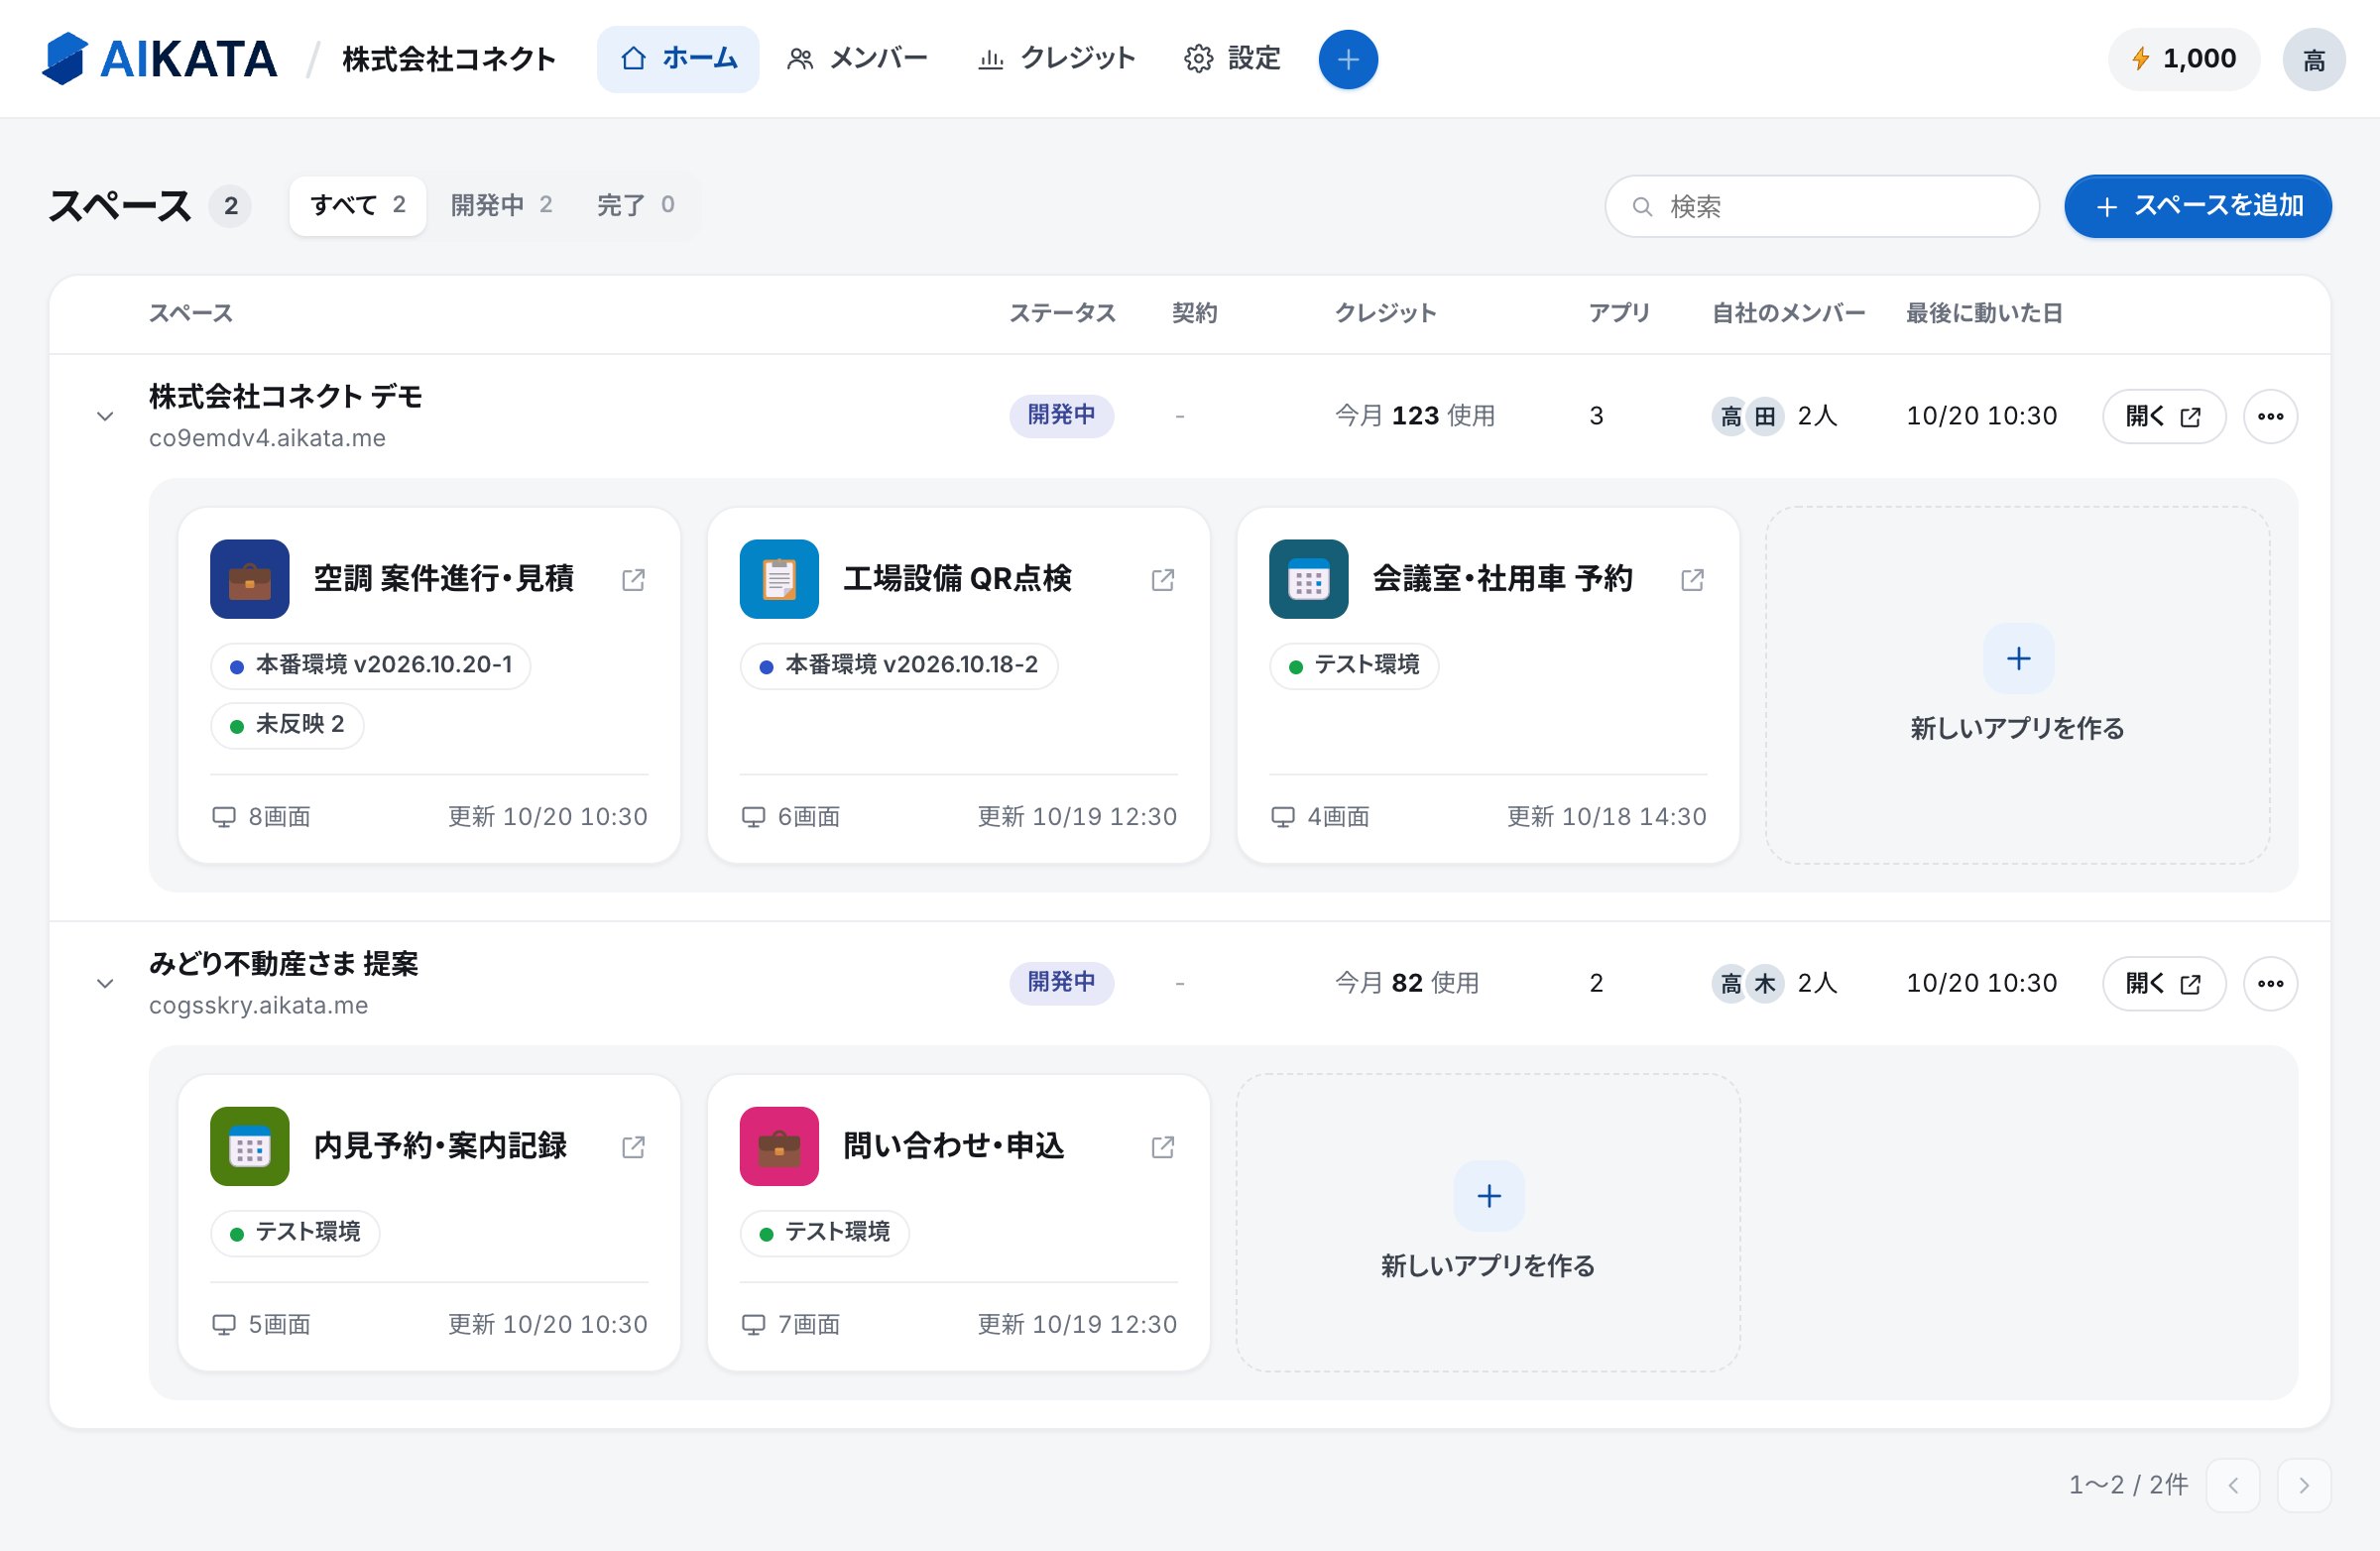Open the 工場設備 QR点検 external link icon

pyautogui.click(x=1162, y=580)
